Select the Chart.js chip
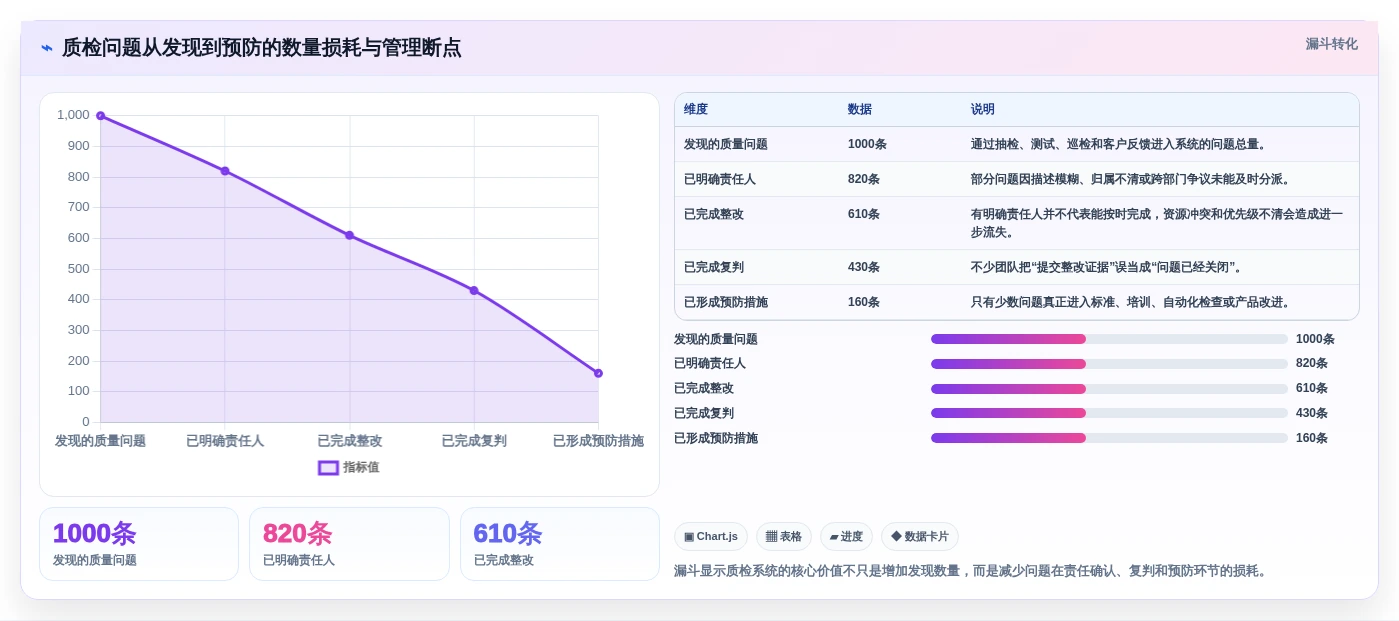Screen dimensions: 1399x621 pyautogui.click(x=711, y=537)
